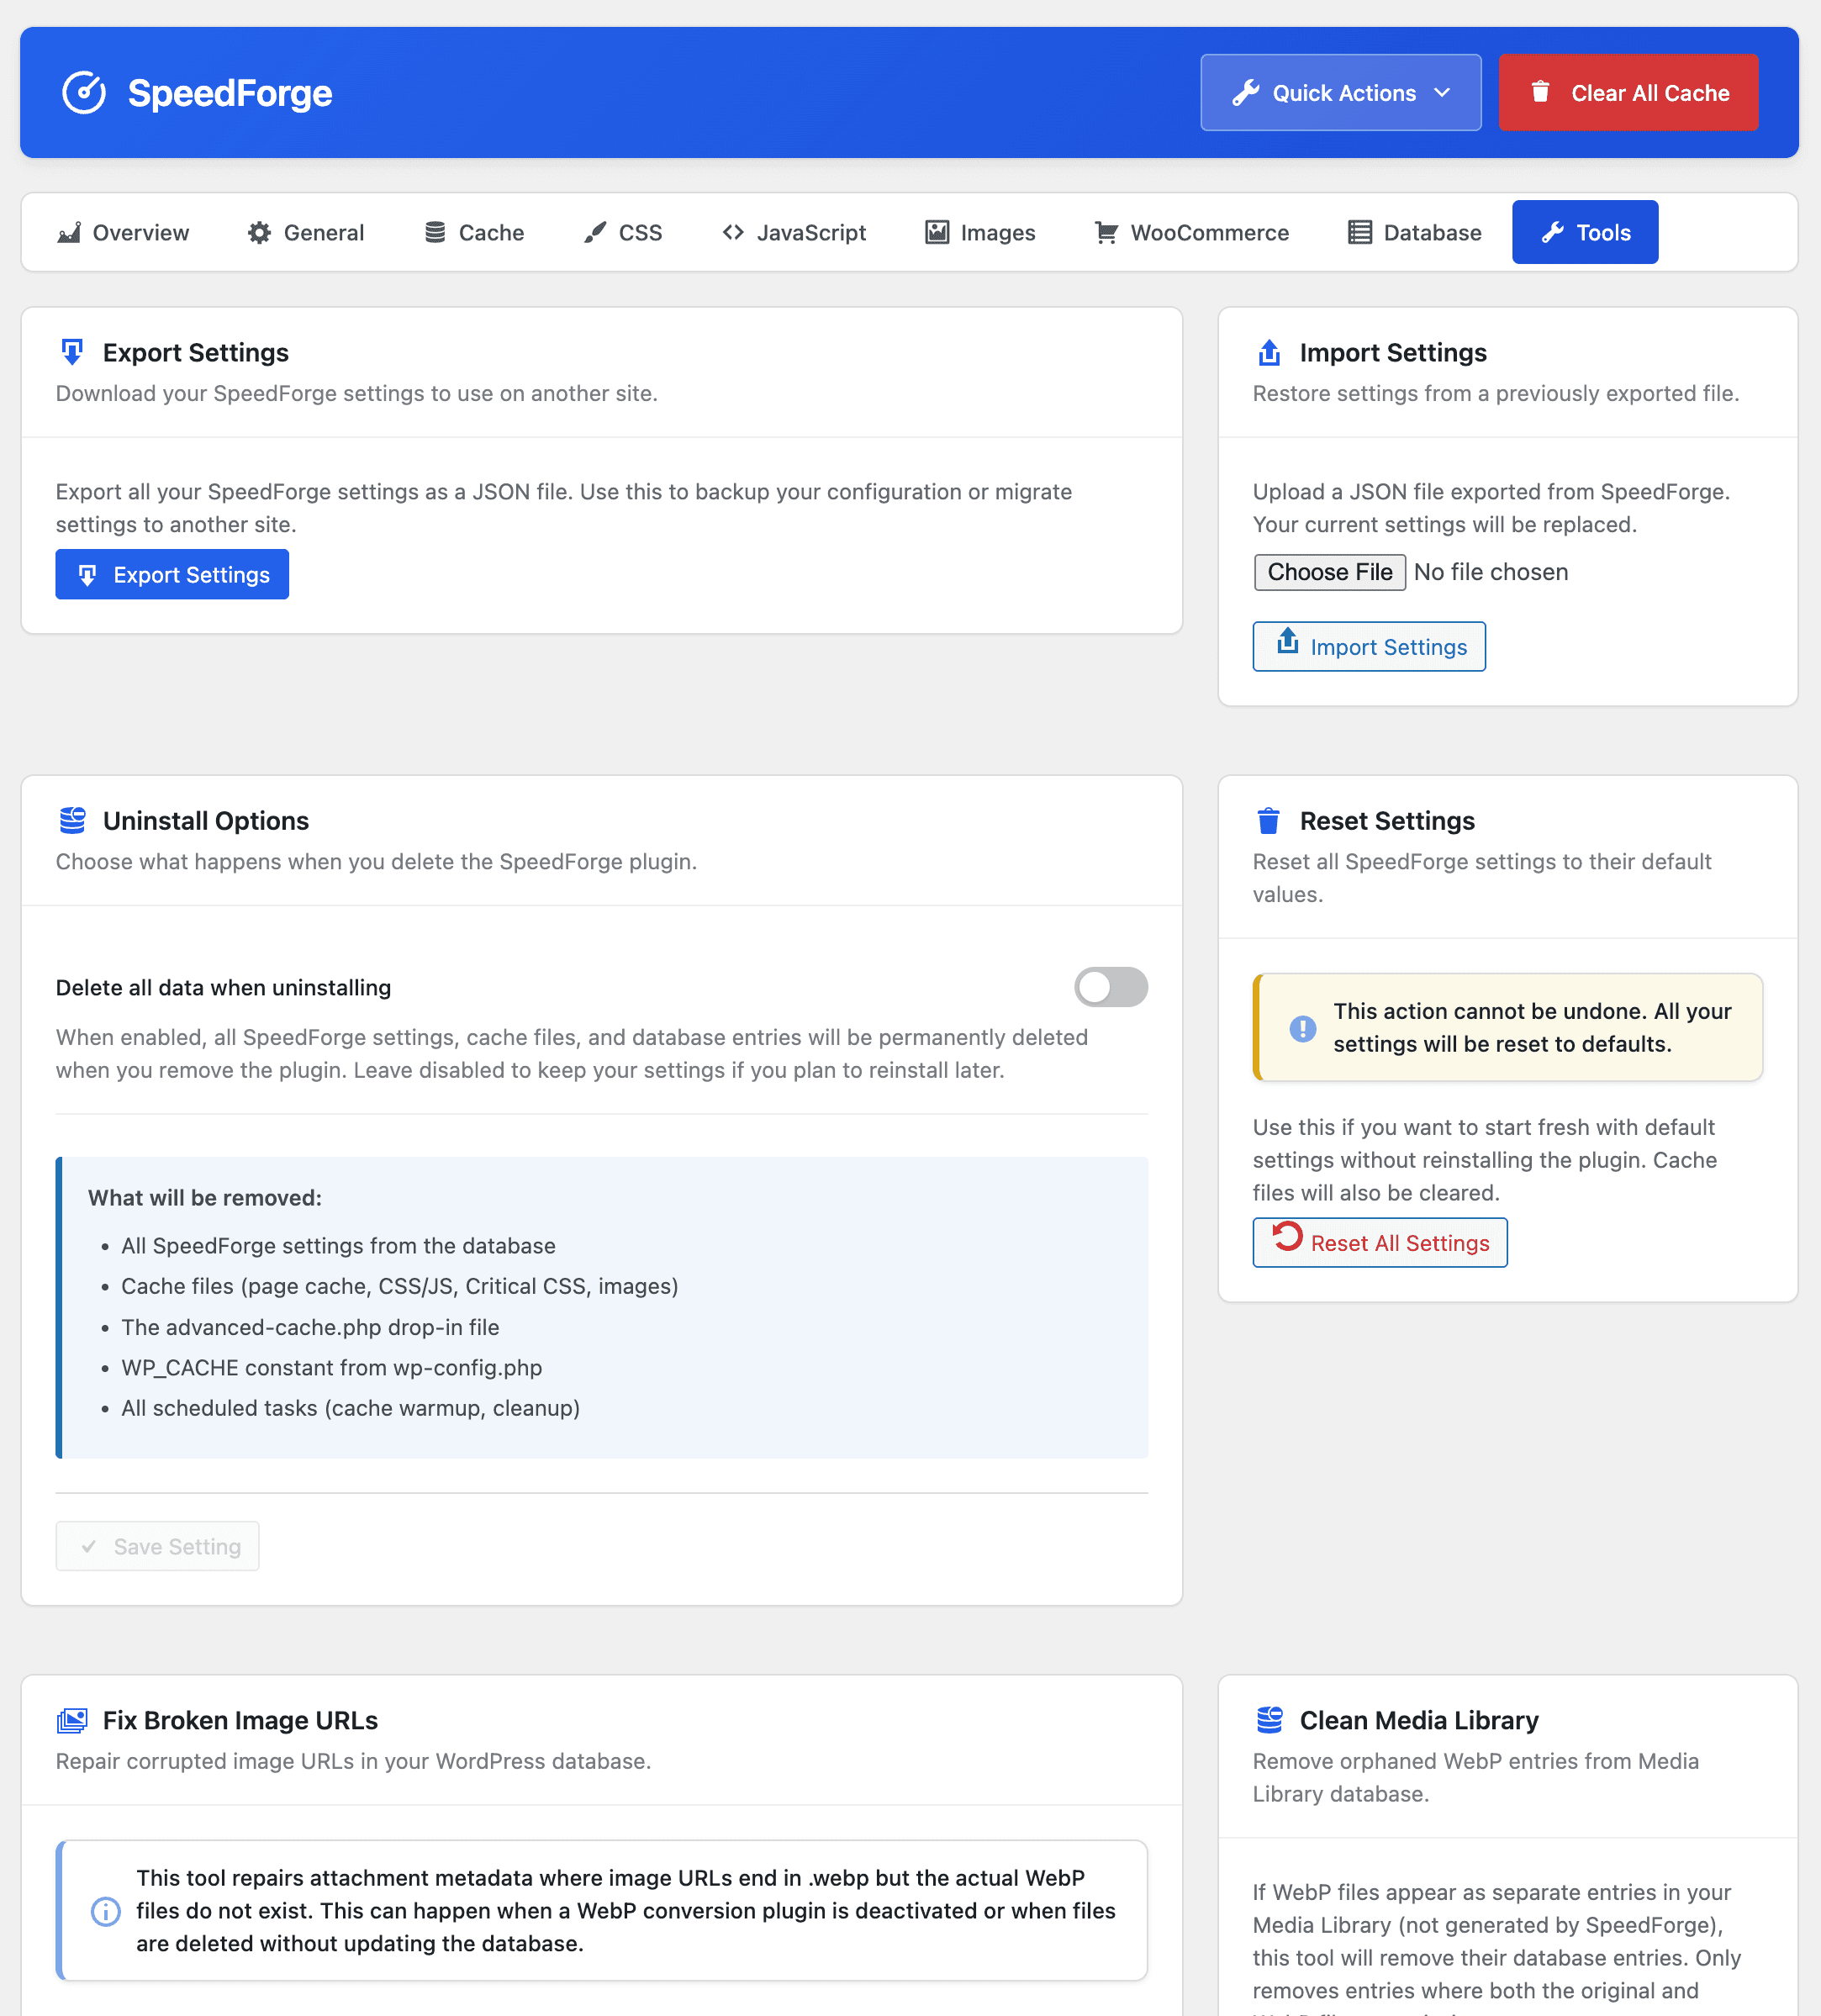Click the Quick Actions chevron arrow

[x=1442, y=93]
